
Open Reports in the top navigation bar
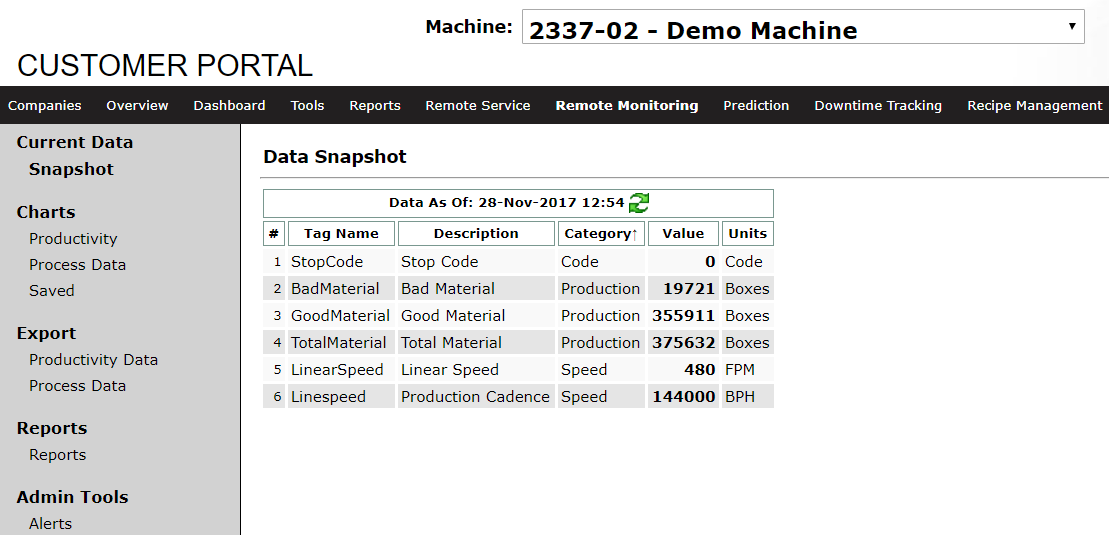pyautogui.click(x=375, y=105)
